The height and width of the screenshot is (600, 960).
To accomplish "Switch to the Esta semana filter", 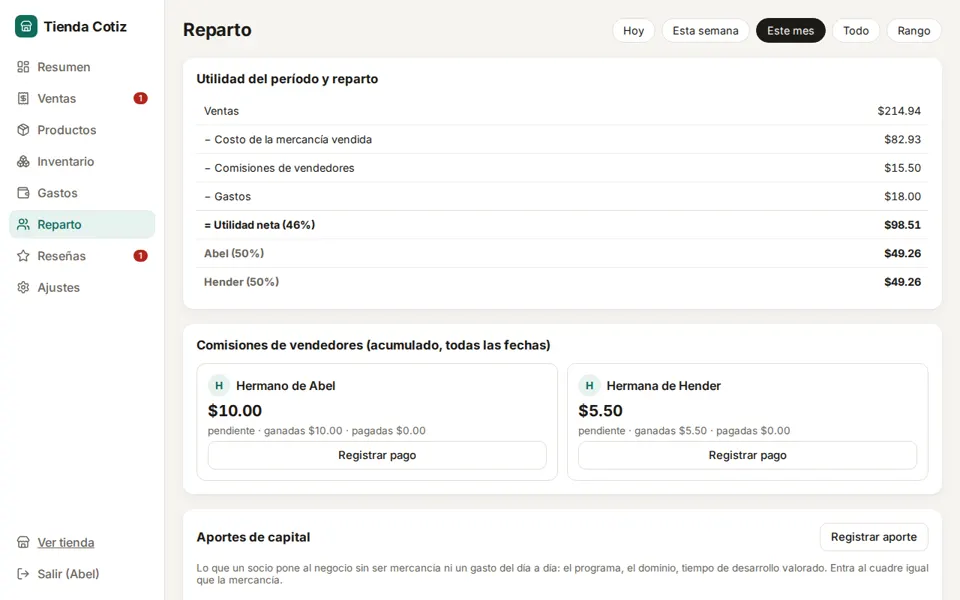I will click(x=705, y=31).
